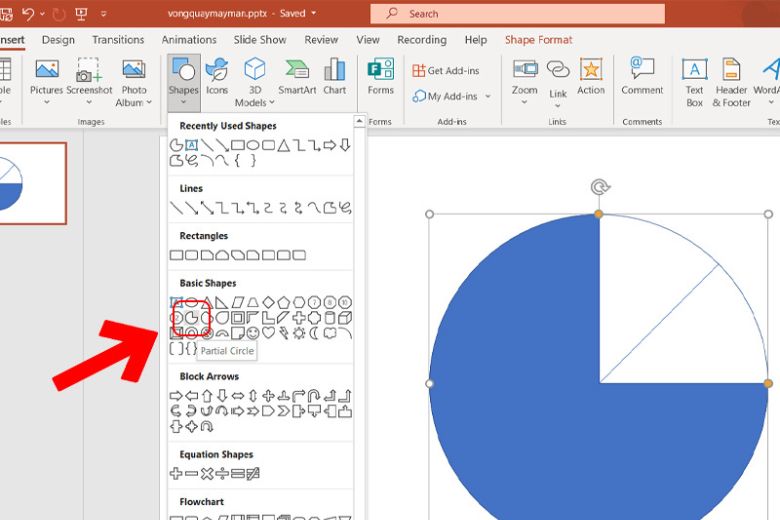
Task: Go to the Animations tab
Action: (x=189, y=40)
